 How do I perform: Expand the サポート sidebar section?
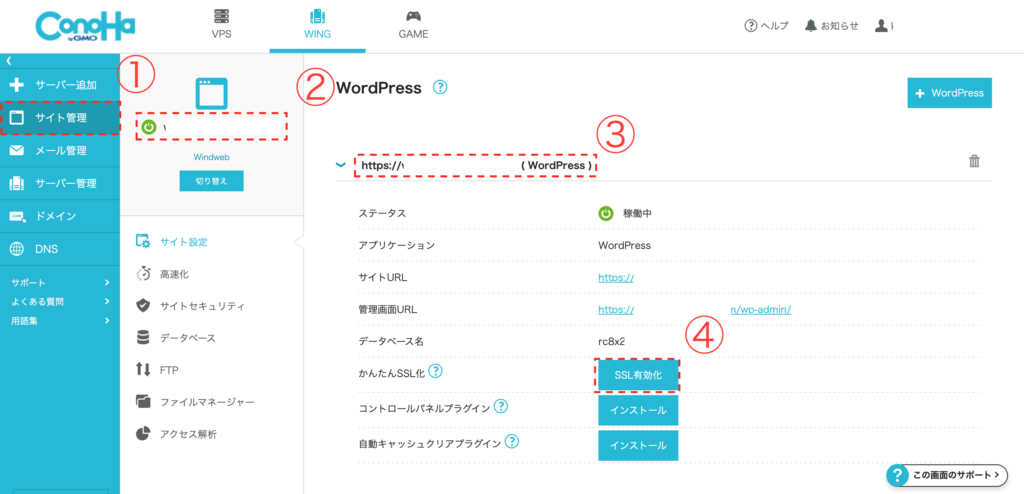click(59, 283)
